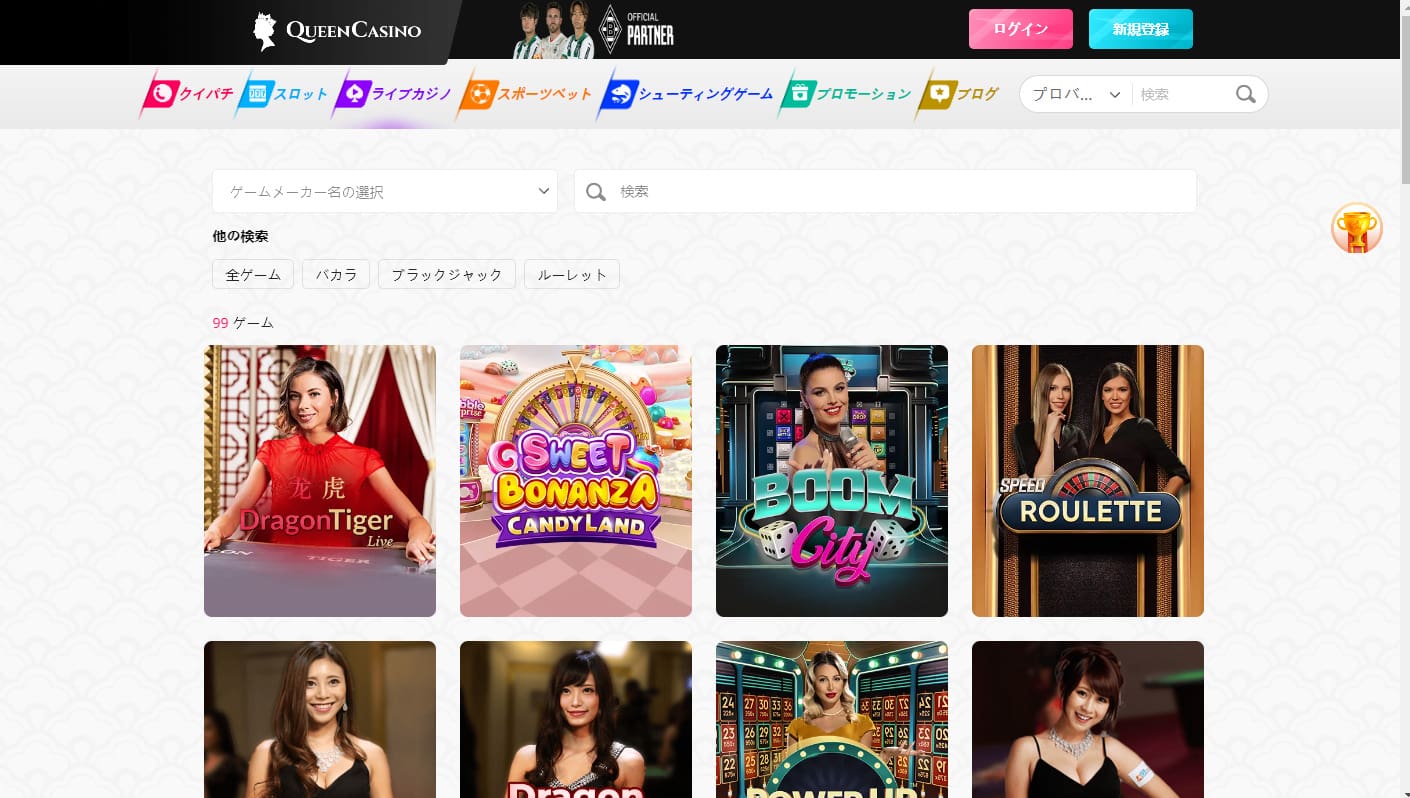This screenshot has width=1410, height=798.
Task: Click the blue スロット slot icon
Action: [x=255, y=94]
